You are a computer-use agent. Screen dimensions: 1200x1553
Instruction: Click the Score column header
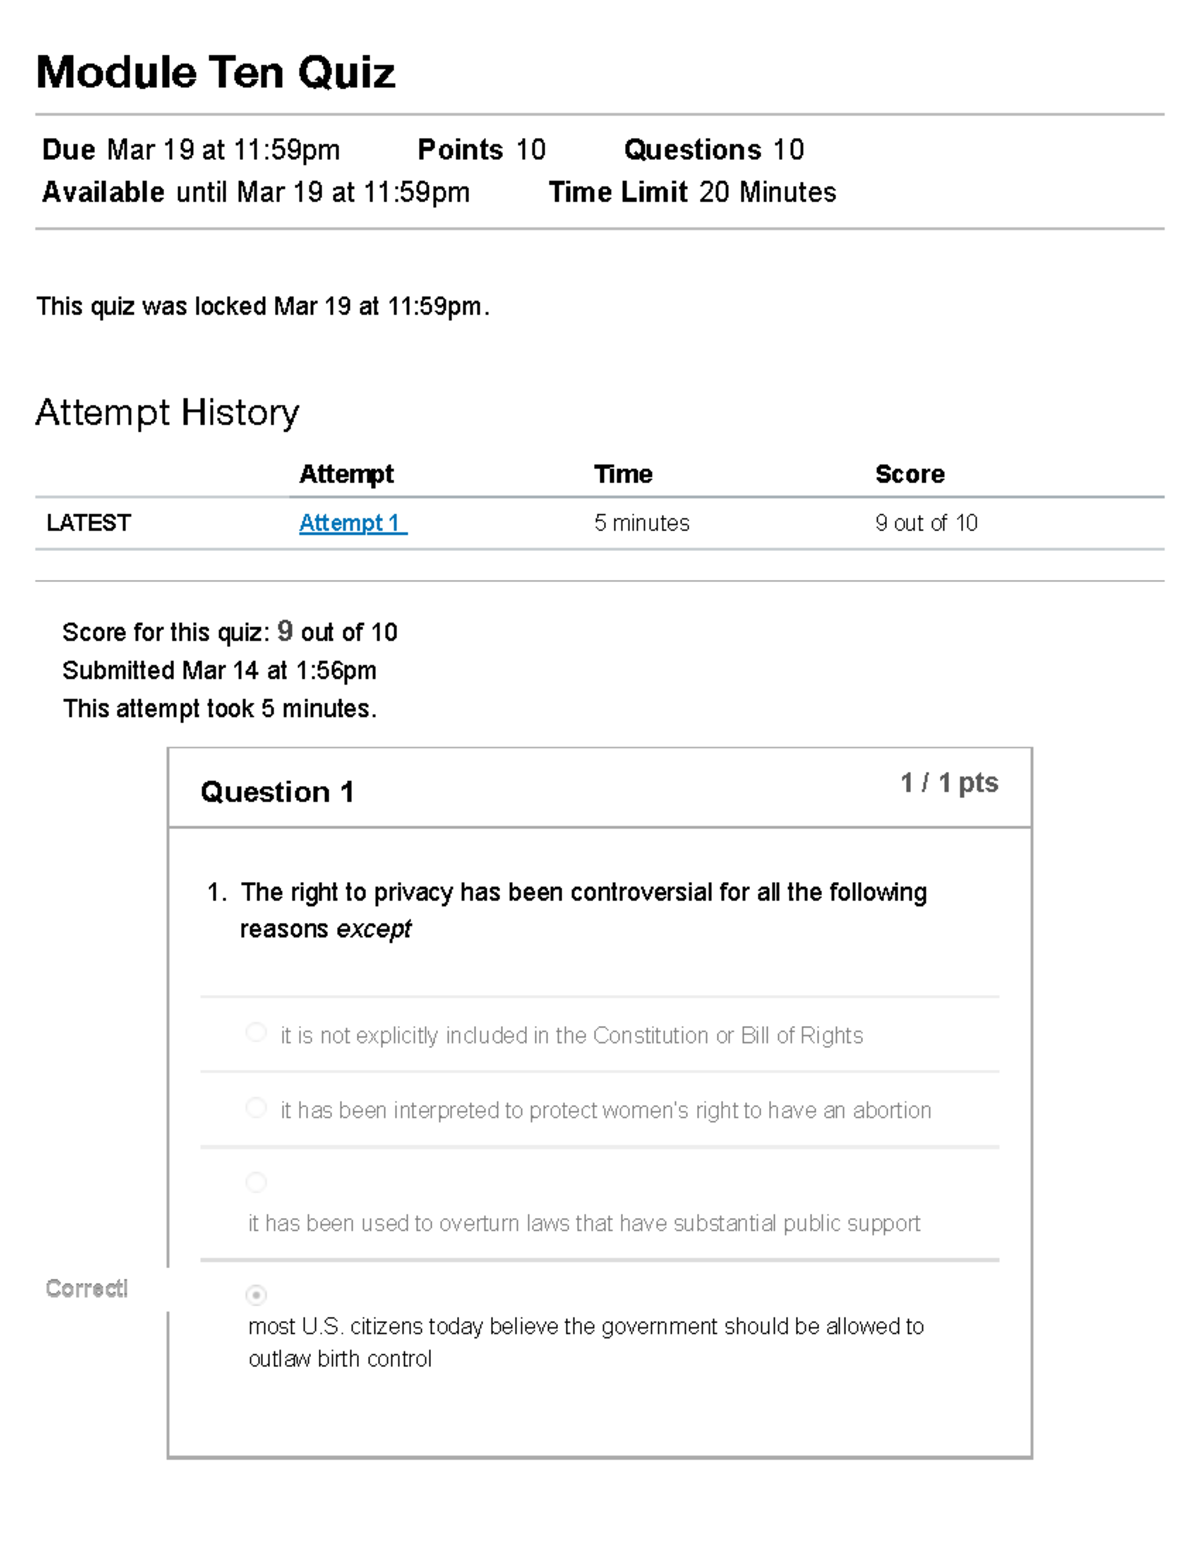(910, 474)
